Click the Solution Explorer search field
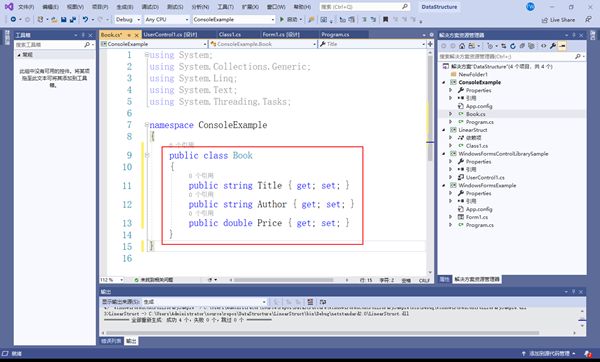The height and width of the screenshot is (362, 600). 511,56
